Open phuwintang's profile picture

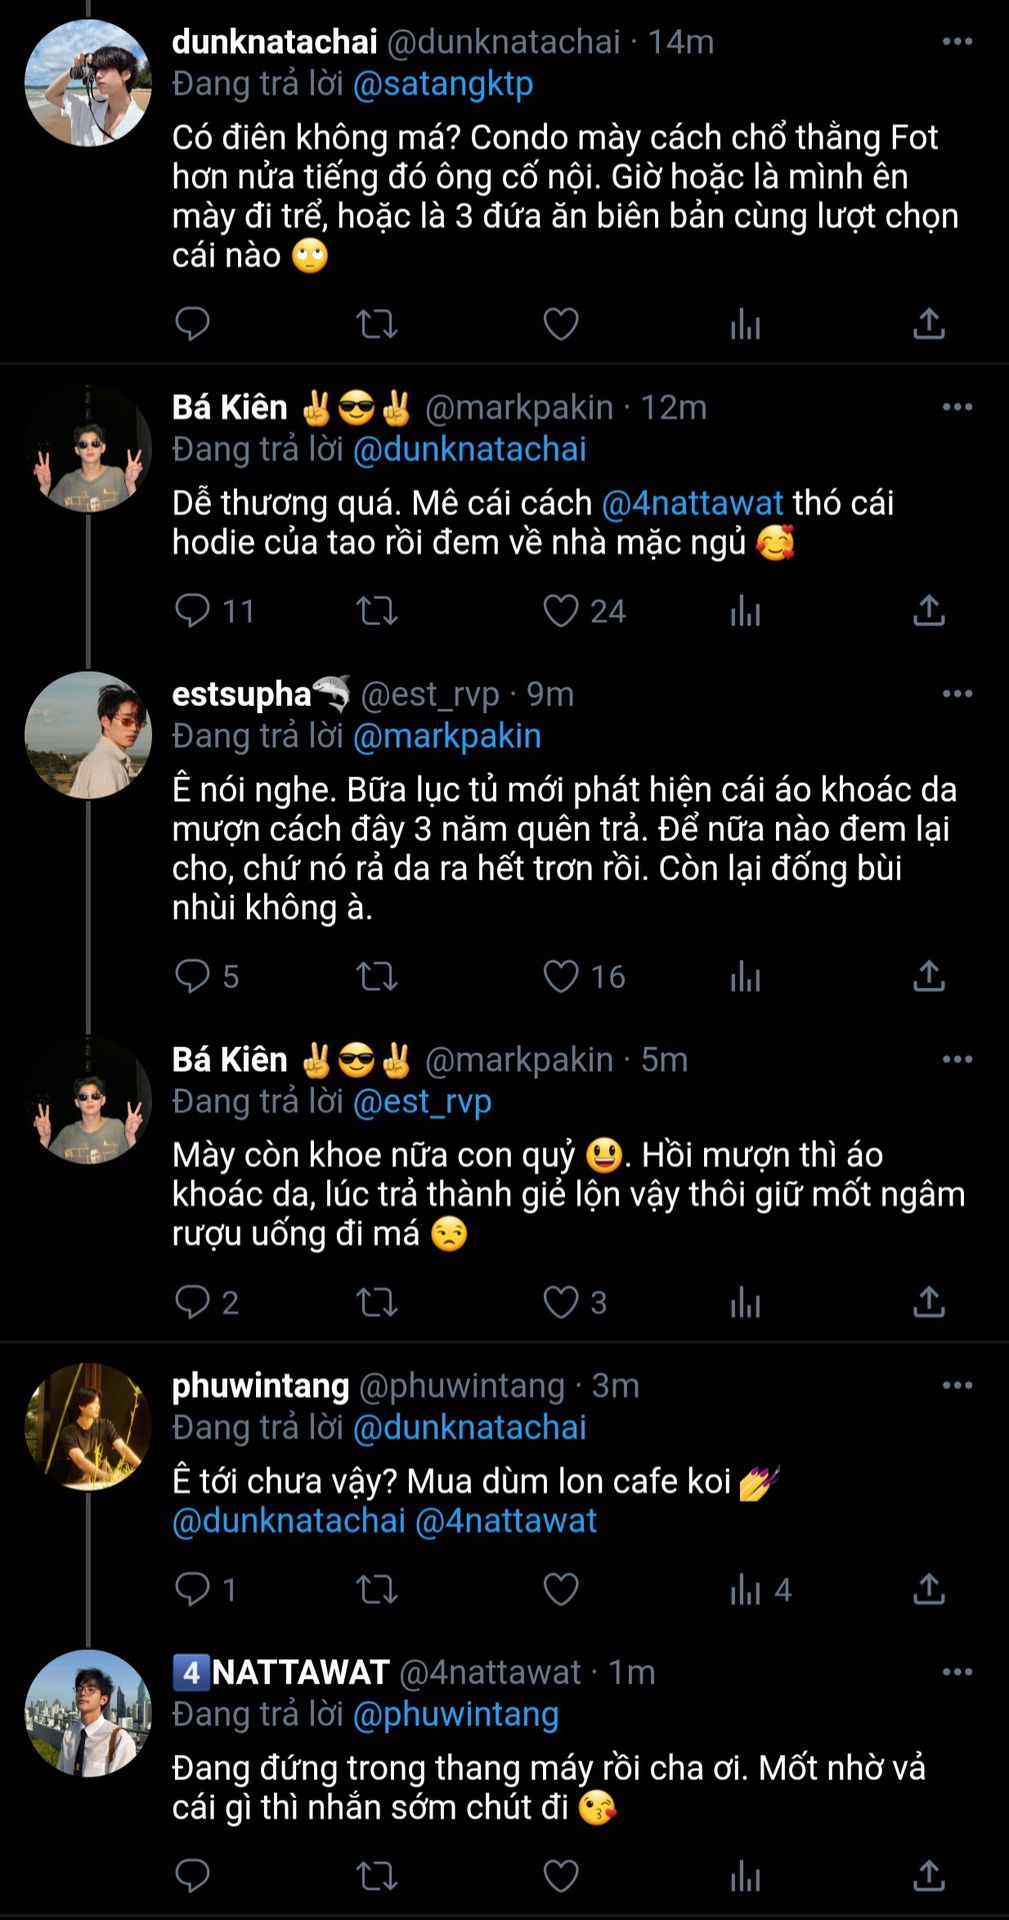tap(88, 1427)
